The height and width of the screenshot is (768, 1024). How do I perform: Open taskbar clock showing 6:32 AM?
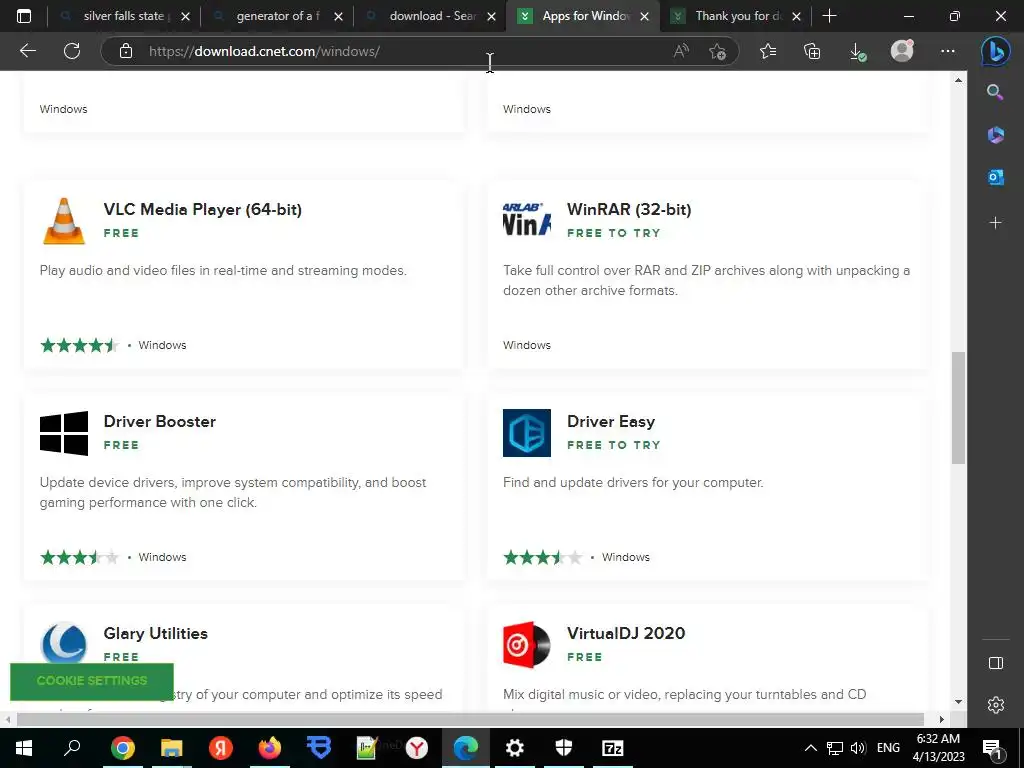coord(939,748)
